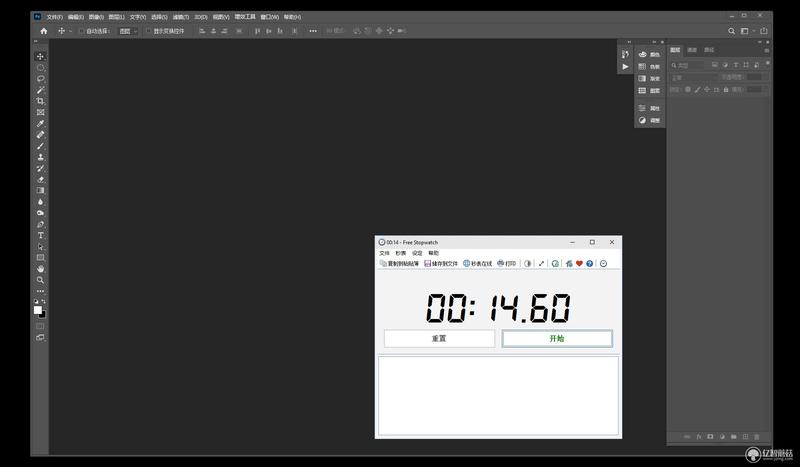Image resolution: width=800 pixels, height=467 pixels.
Task: Switch to the Channels (通道) tab
Action: point(692,50)
